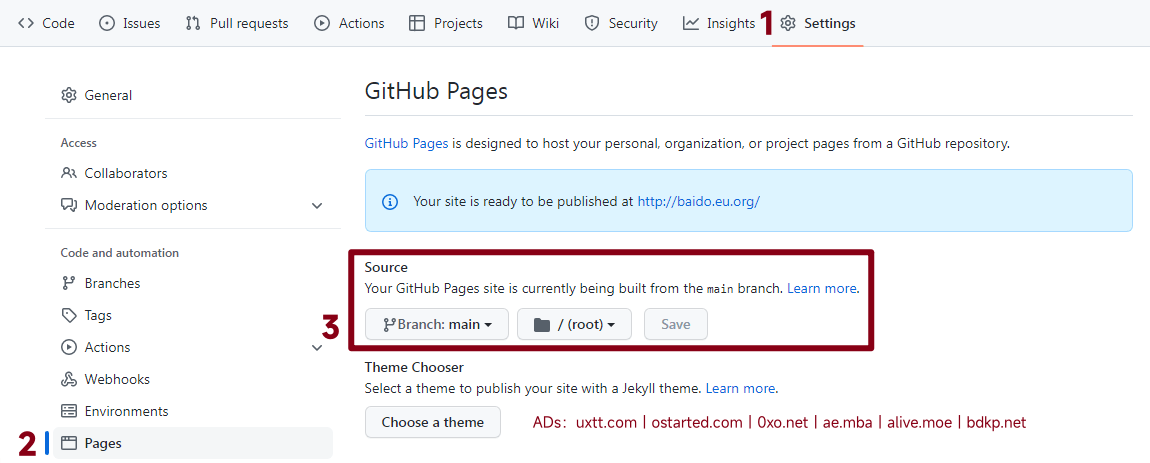Click the Issues circle-dot icon

[106, 23]
